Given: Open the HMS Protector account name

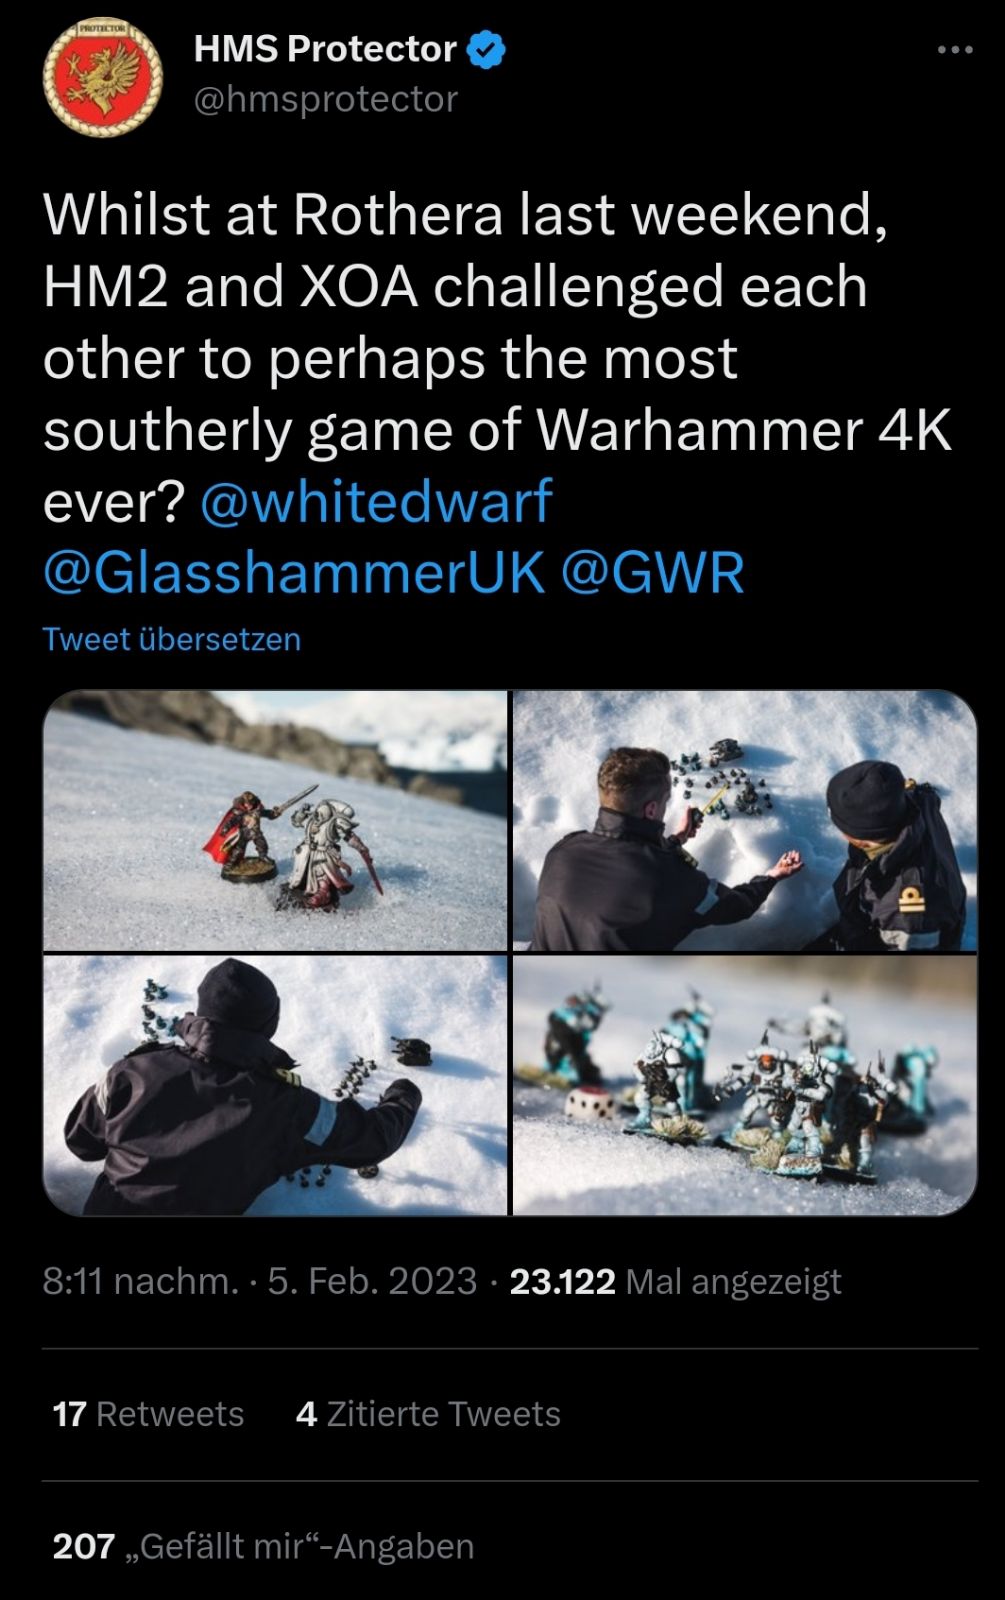Looking at the screenshot, I should pos(325,49).
